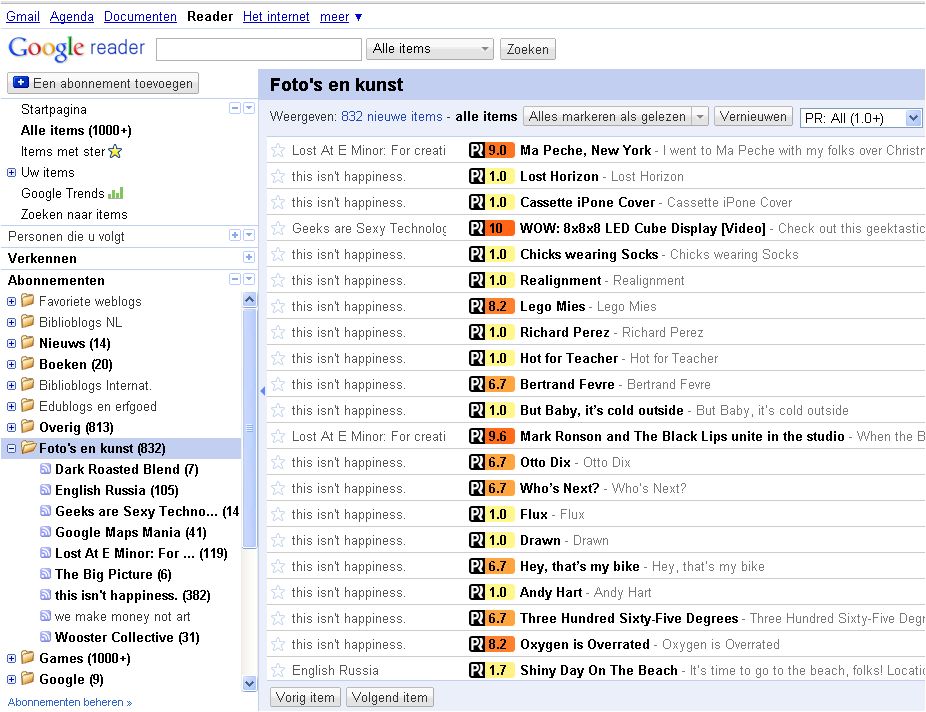Click the Google Reader logo
Screen dimensions: 926x712
click(x=76, y=48)
